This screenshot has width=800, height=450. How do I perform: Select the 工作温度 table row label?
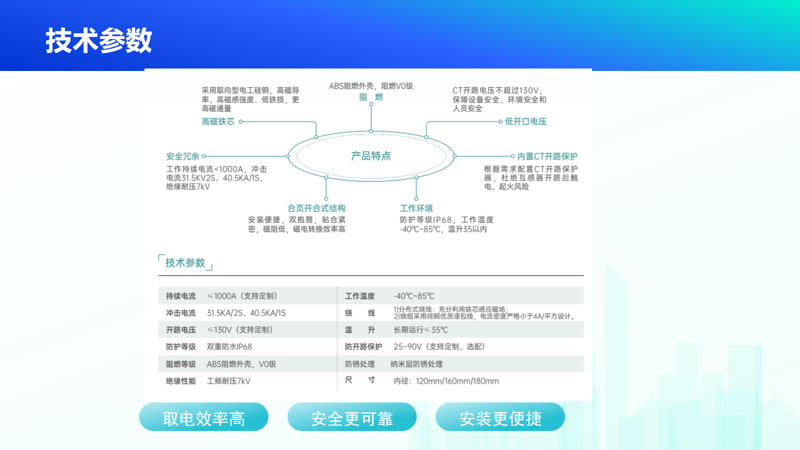(x=360, y=296)
